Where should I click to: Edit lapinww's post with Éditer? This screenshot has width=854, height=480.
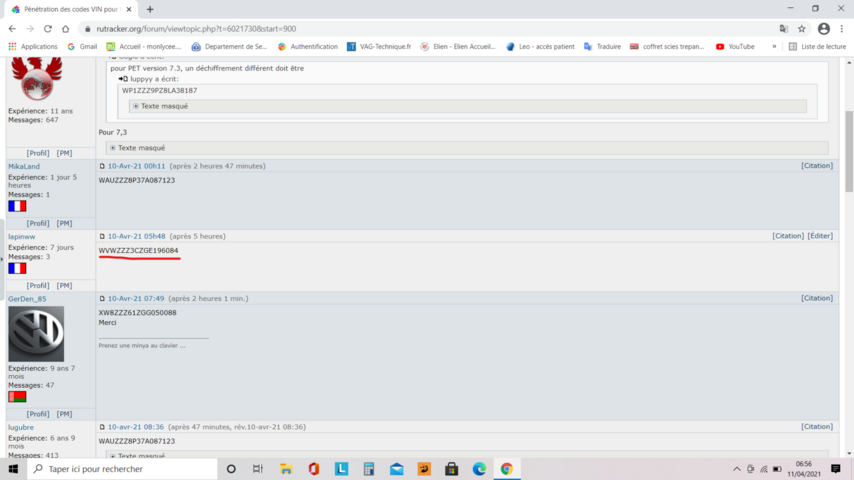(820, 236)
